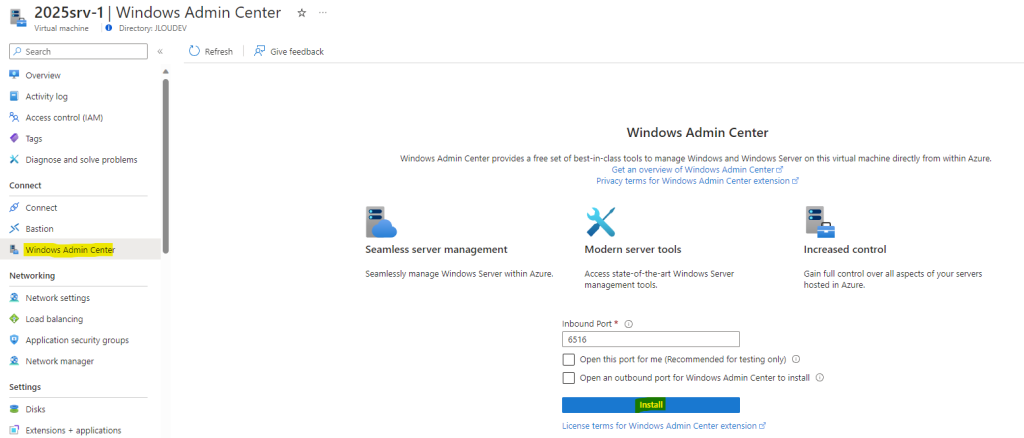Viewport: 1024px width, 438px height.
Task: Click the sidebar Search field
Action: click(x=78, y=52)
